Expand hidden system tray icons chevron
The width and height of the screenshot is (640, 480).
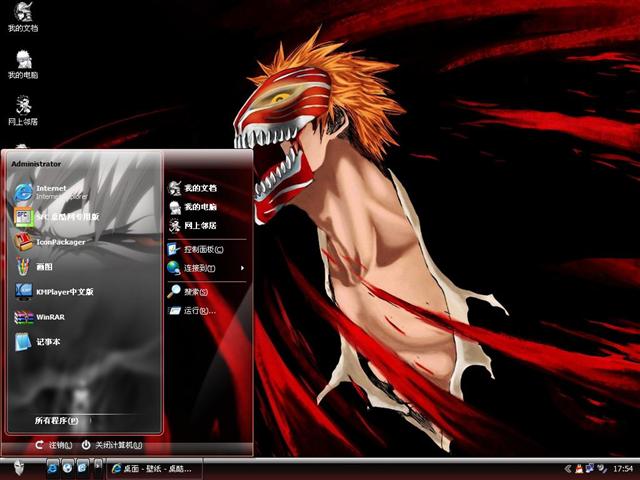tap(568, 469)
